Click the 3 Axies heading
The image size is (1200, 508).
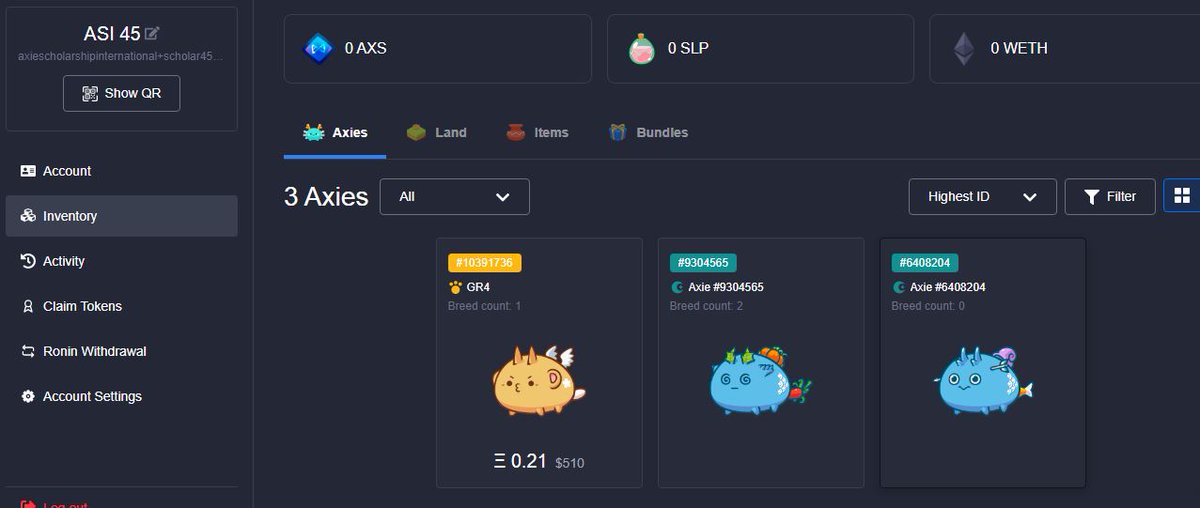(326, 197)
